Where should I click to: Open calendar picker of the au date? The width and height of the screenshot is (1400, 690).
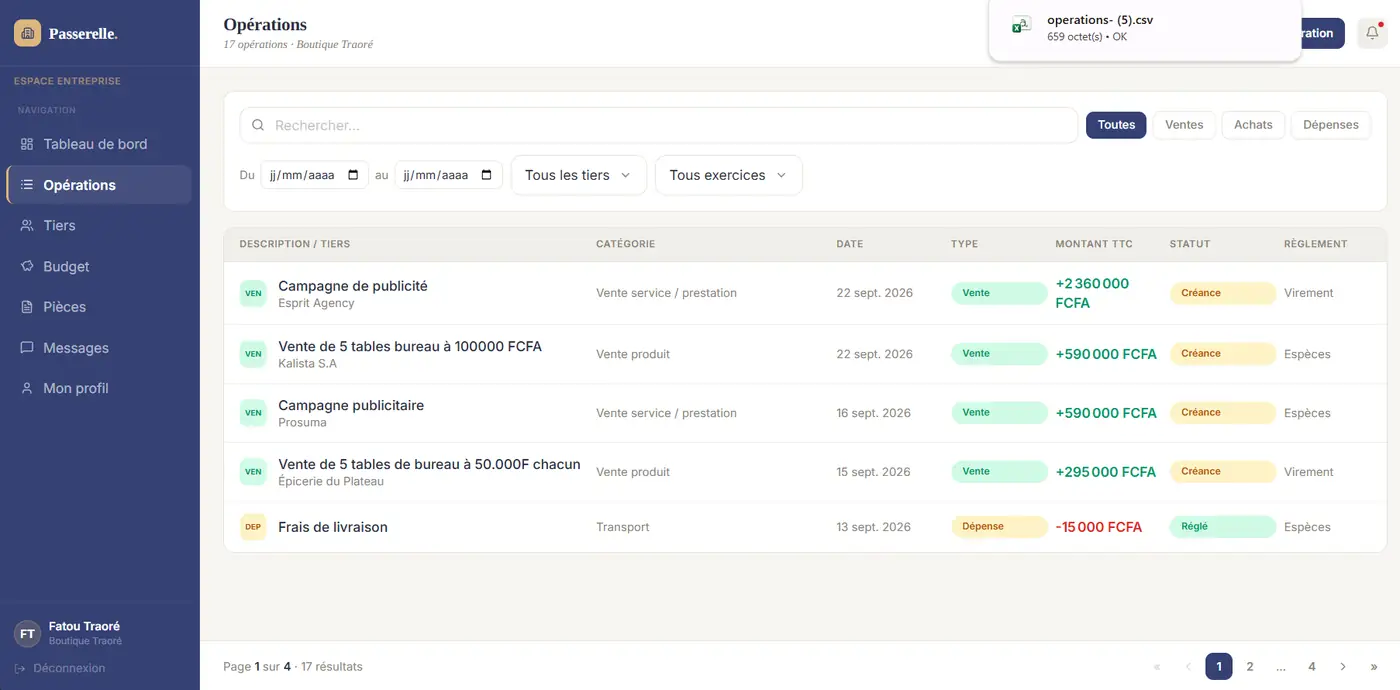(487, 175)
